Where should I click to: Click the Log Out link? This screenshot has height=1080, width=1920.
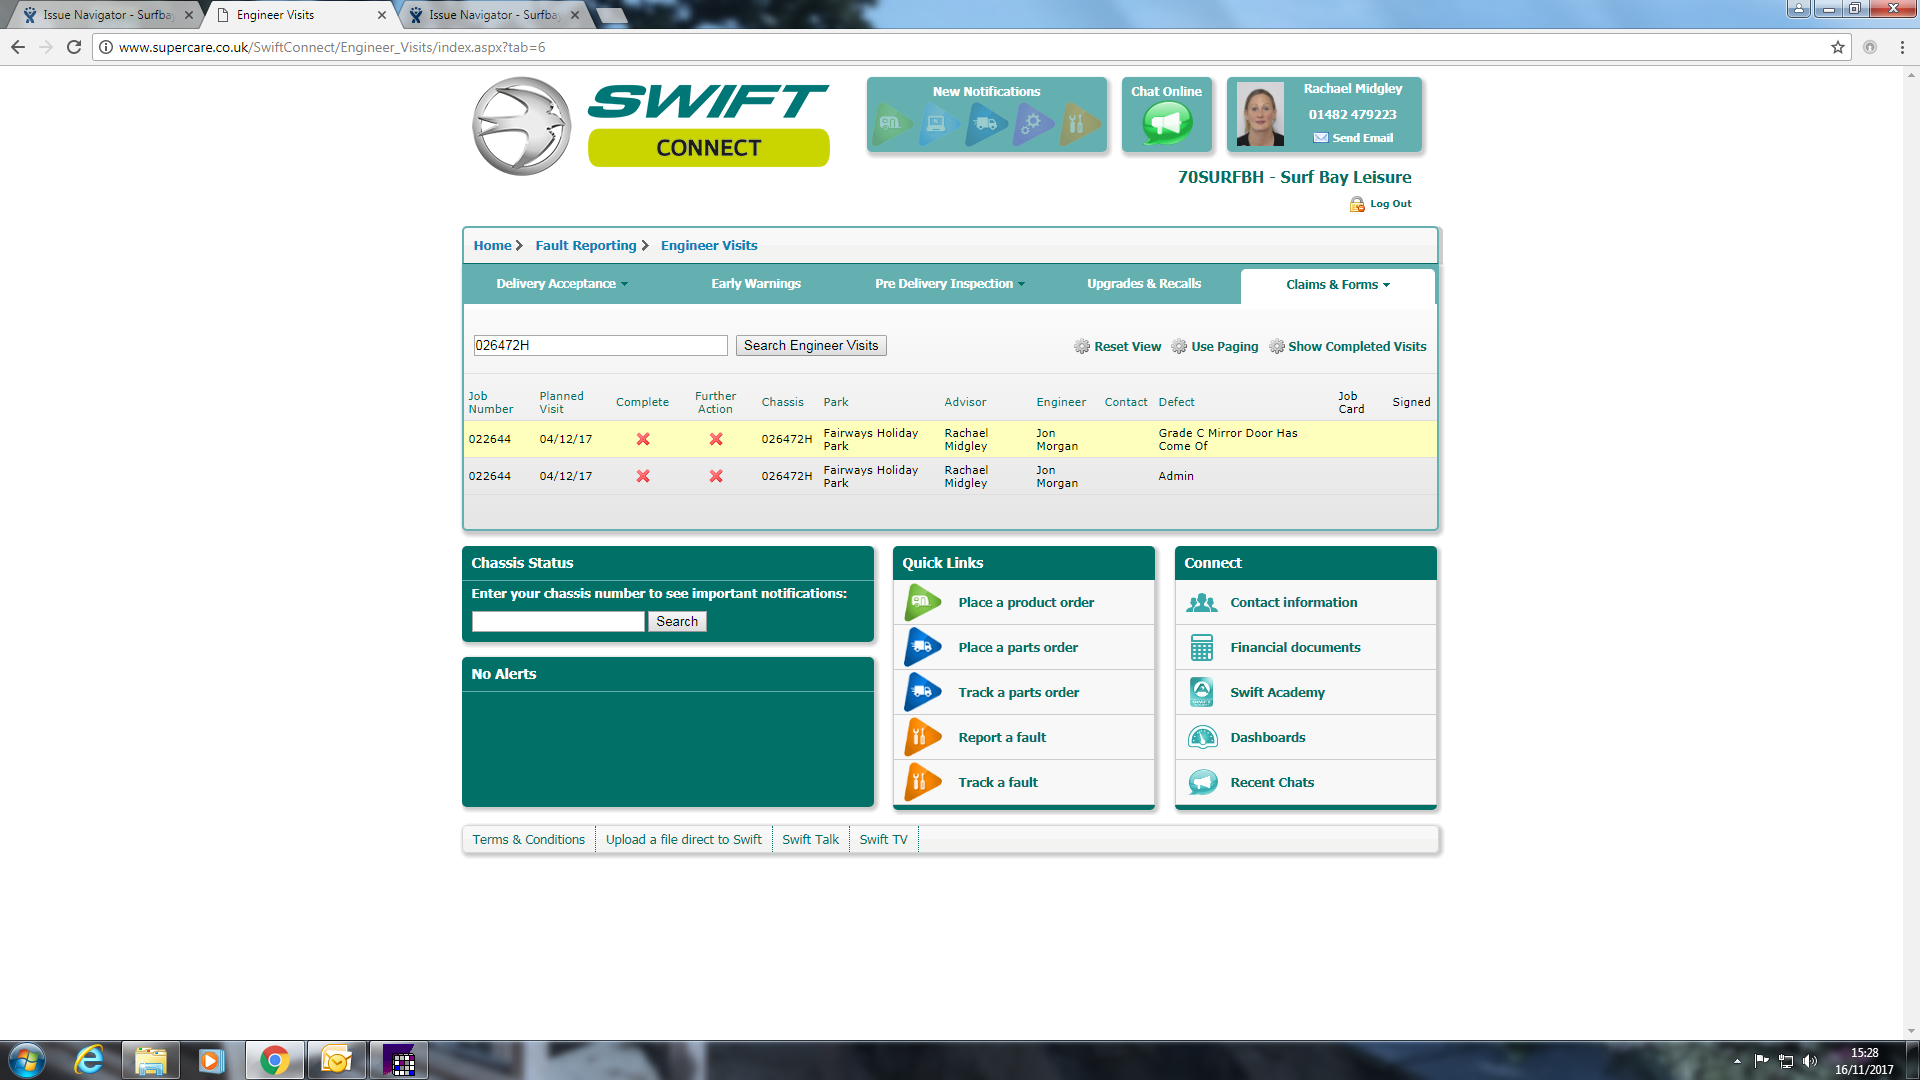[x=1389, y=204]
